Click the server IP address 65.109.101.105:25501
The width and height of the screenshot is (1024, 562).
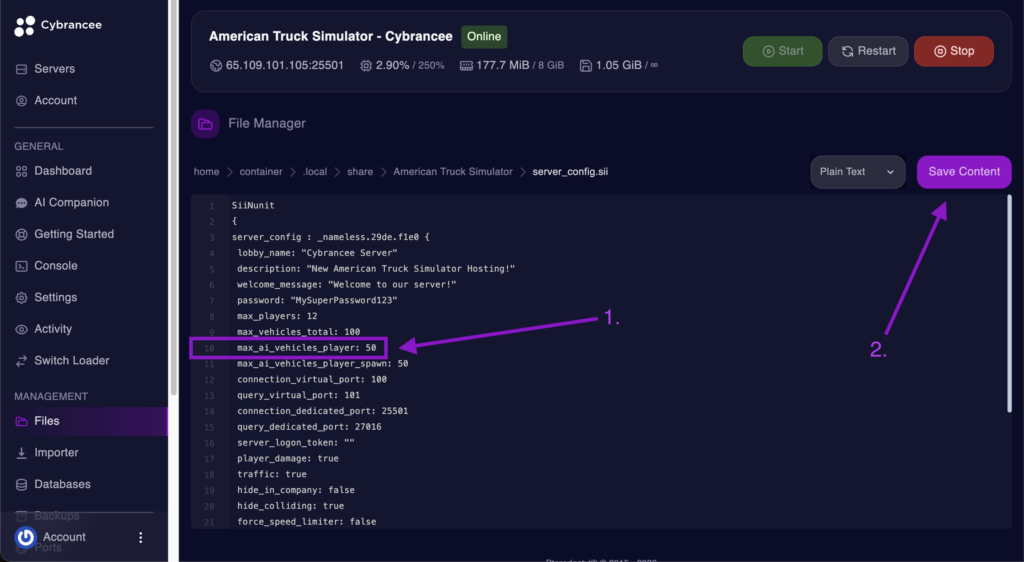[284, 65]
